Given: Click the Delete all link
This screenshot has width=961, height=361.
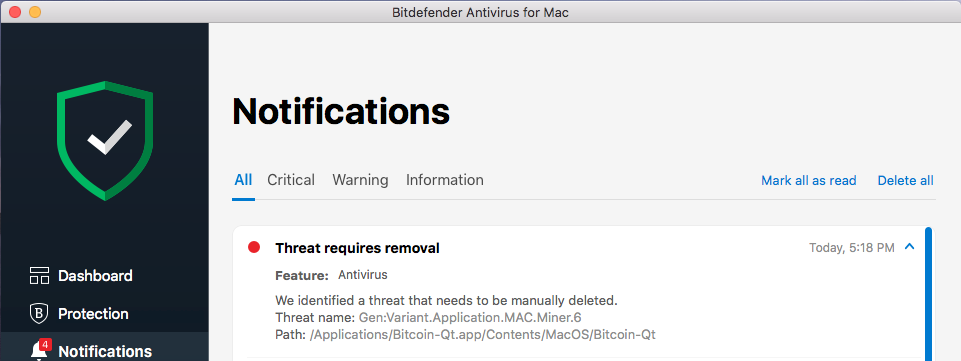Looking at the screenshot, I should [906, 181].
